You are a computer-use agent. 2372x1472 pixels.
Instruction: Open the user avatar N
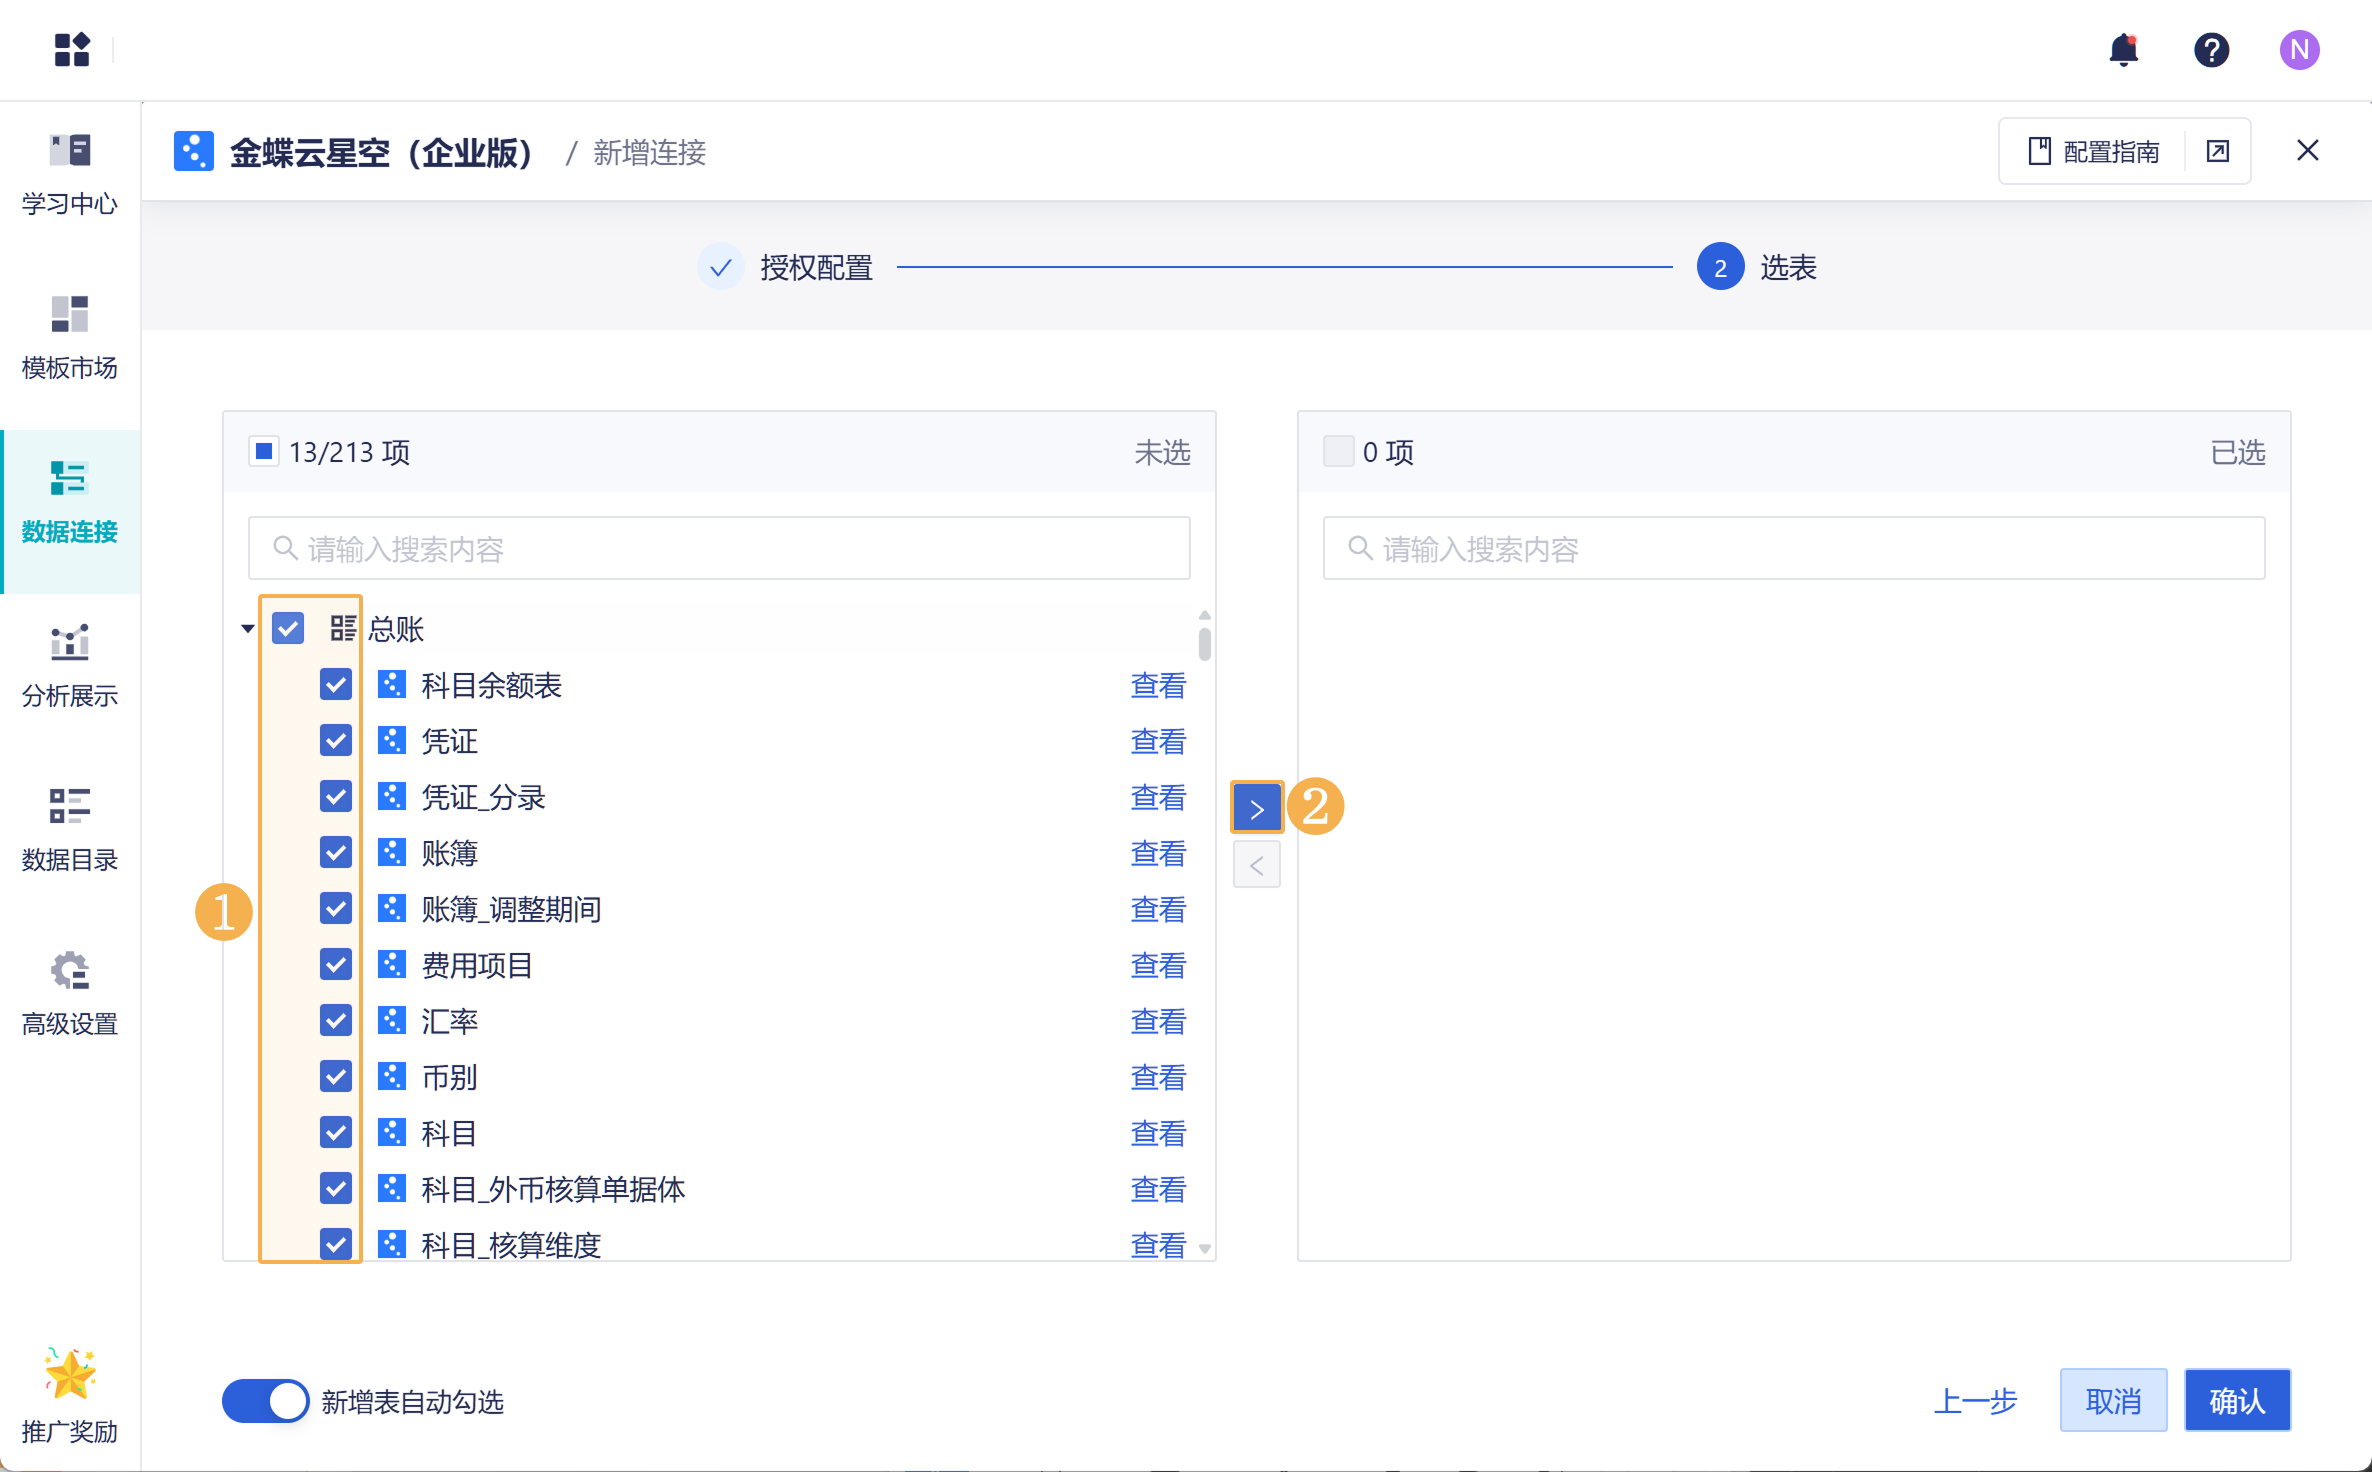point(2299,49)
